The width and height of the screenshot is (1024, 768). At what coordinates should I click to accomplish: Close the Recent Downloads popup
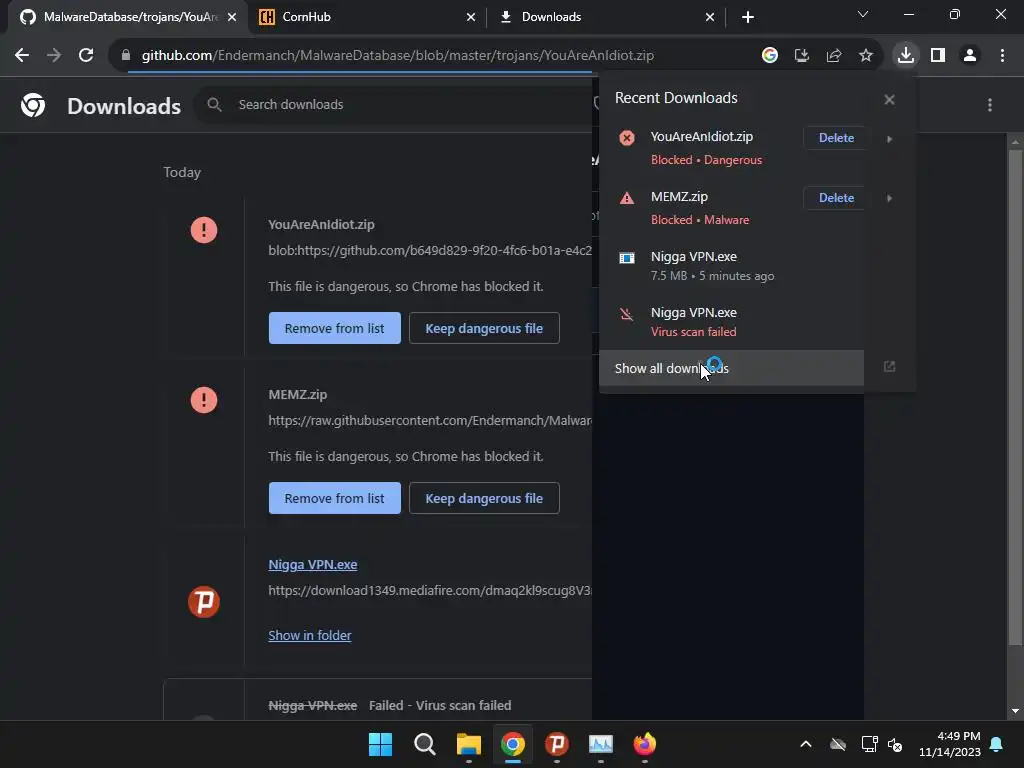[889, 100]
